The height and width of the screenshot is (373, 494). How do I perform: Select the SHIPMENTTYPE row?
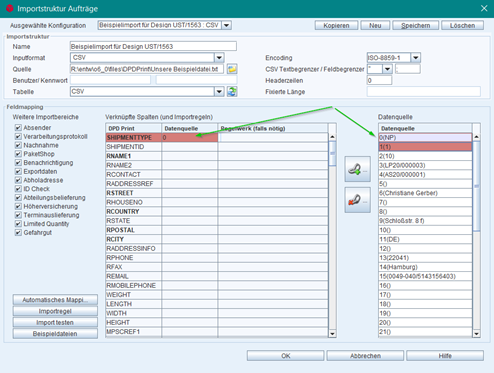click(217, 137)
